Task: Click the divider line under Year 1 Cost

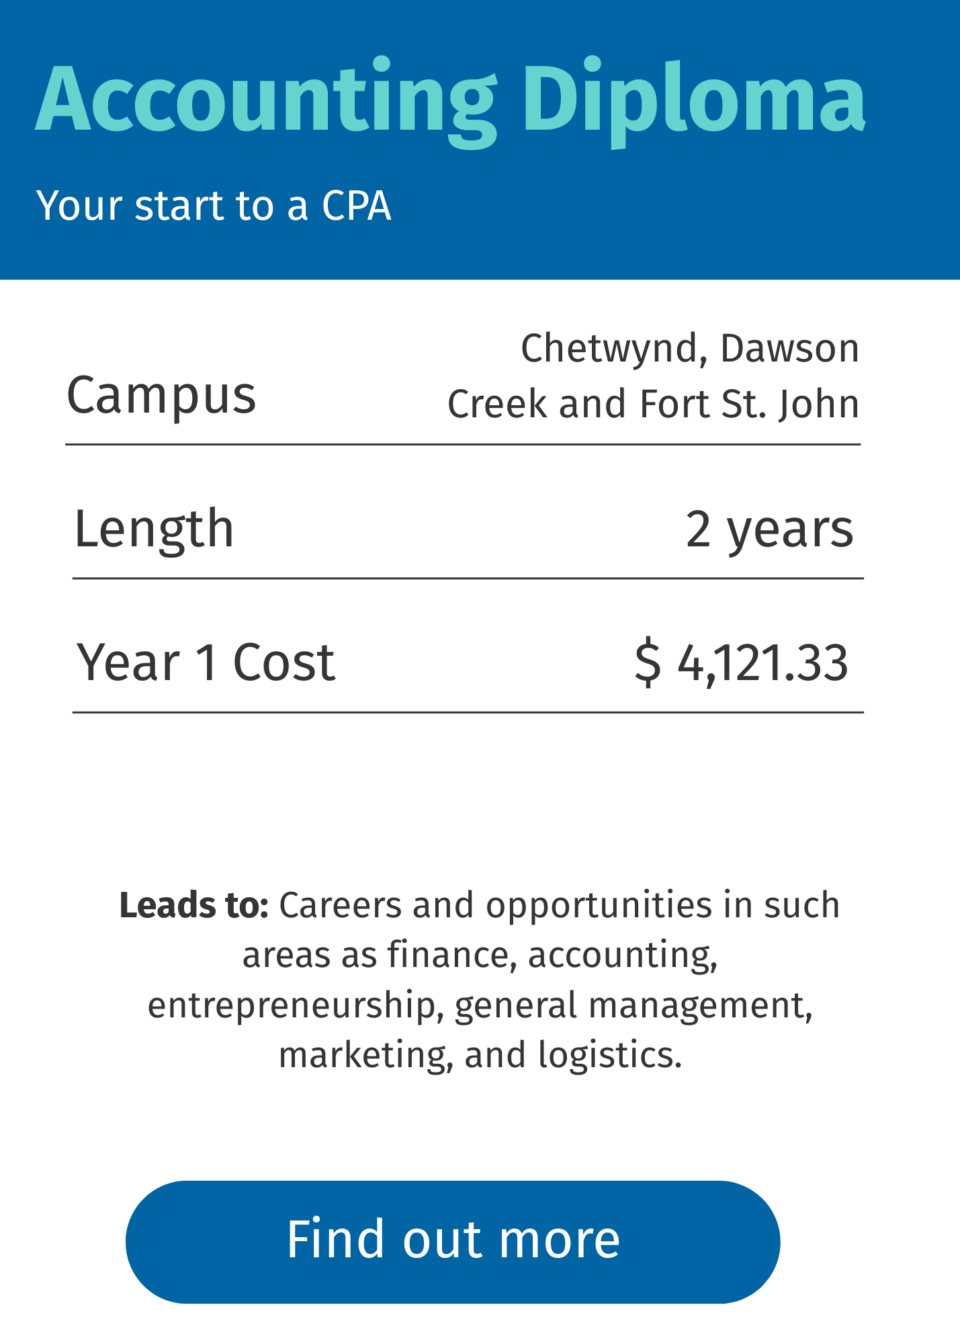Action: pyautogui.click(x=468, y=712)
